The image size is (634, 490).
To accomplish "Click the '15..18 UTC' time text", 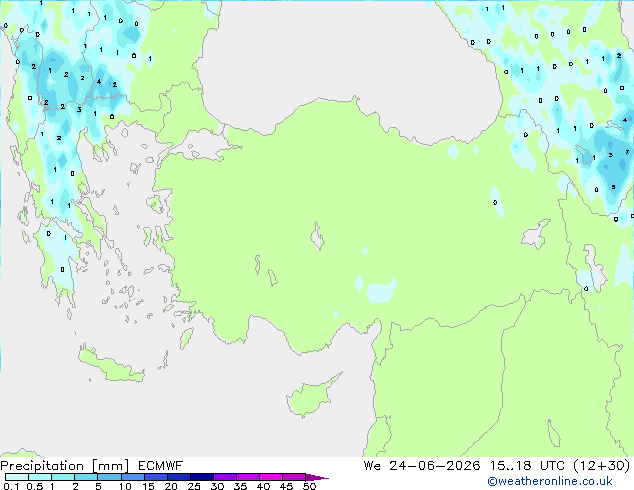I will click(x=527, y=466).
